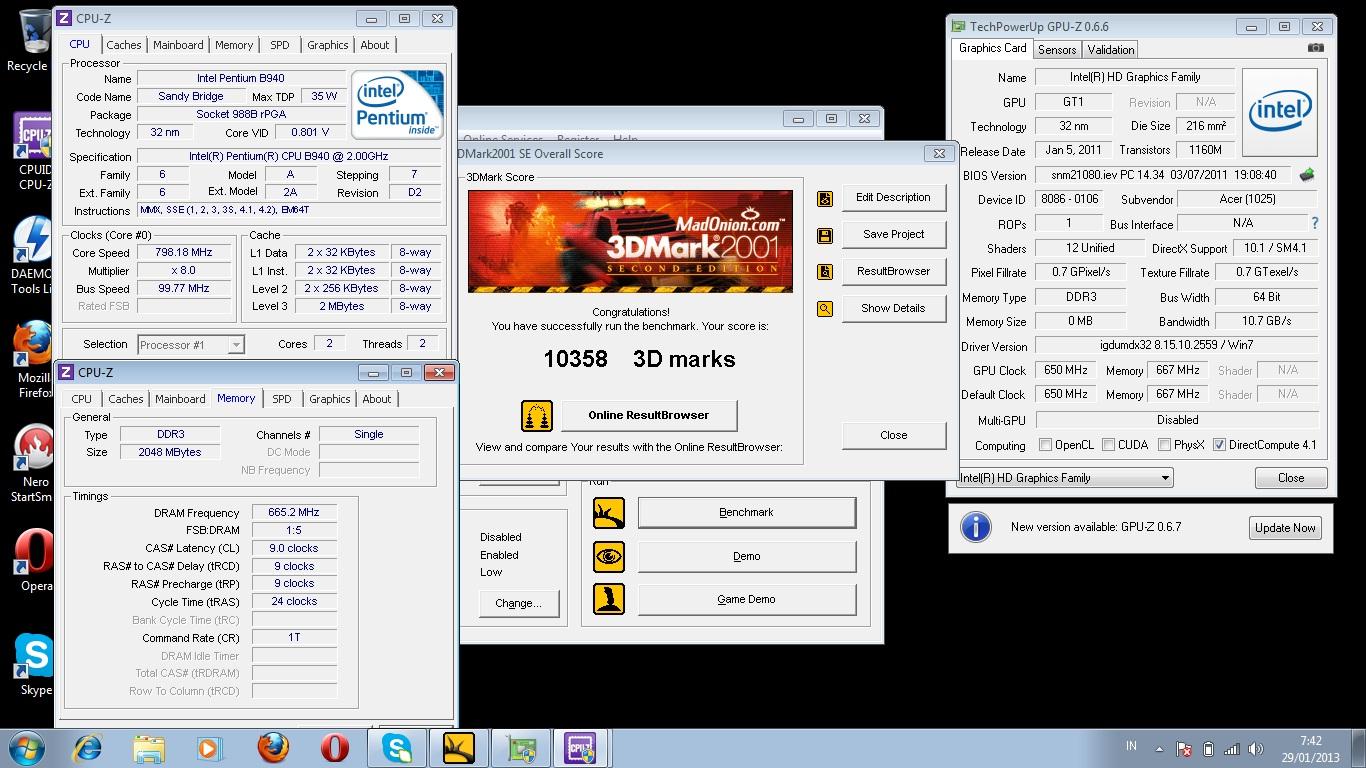Click the Save Project floppy icon
1366x768 pixels.
pyautogui.click(x=825, y=236)
